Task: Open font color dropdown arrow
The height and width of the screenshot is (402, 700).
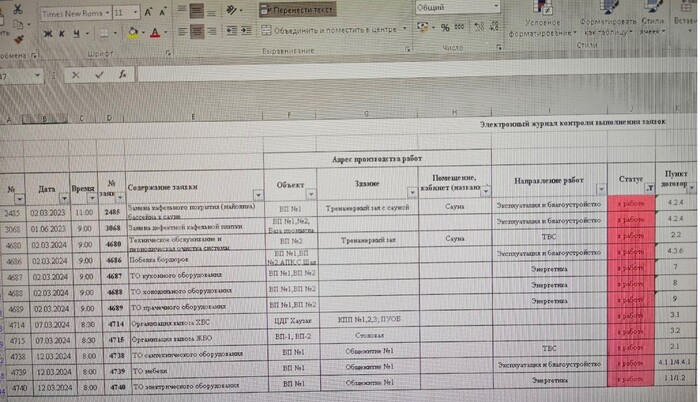Action: click(x=166, y=33)
